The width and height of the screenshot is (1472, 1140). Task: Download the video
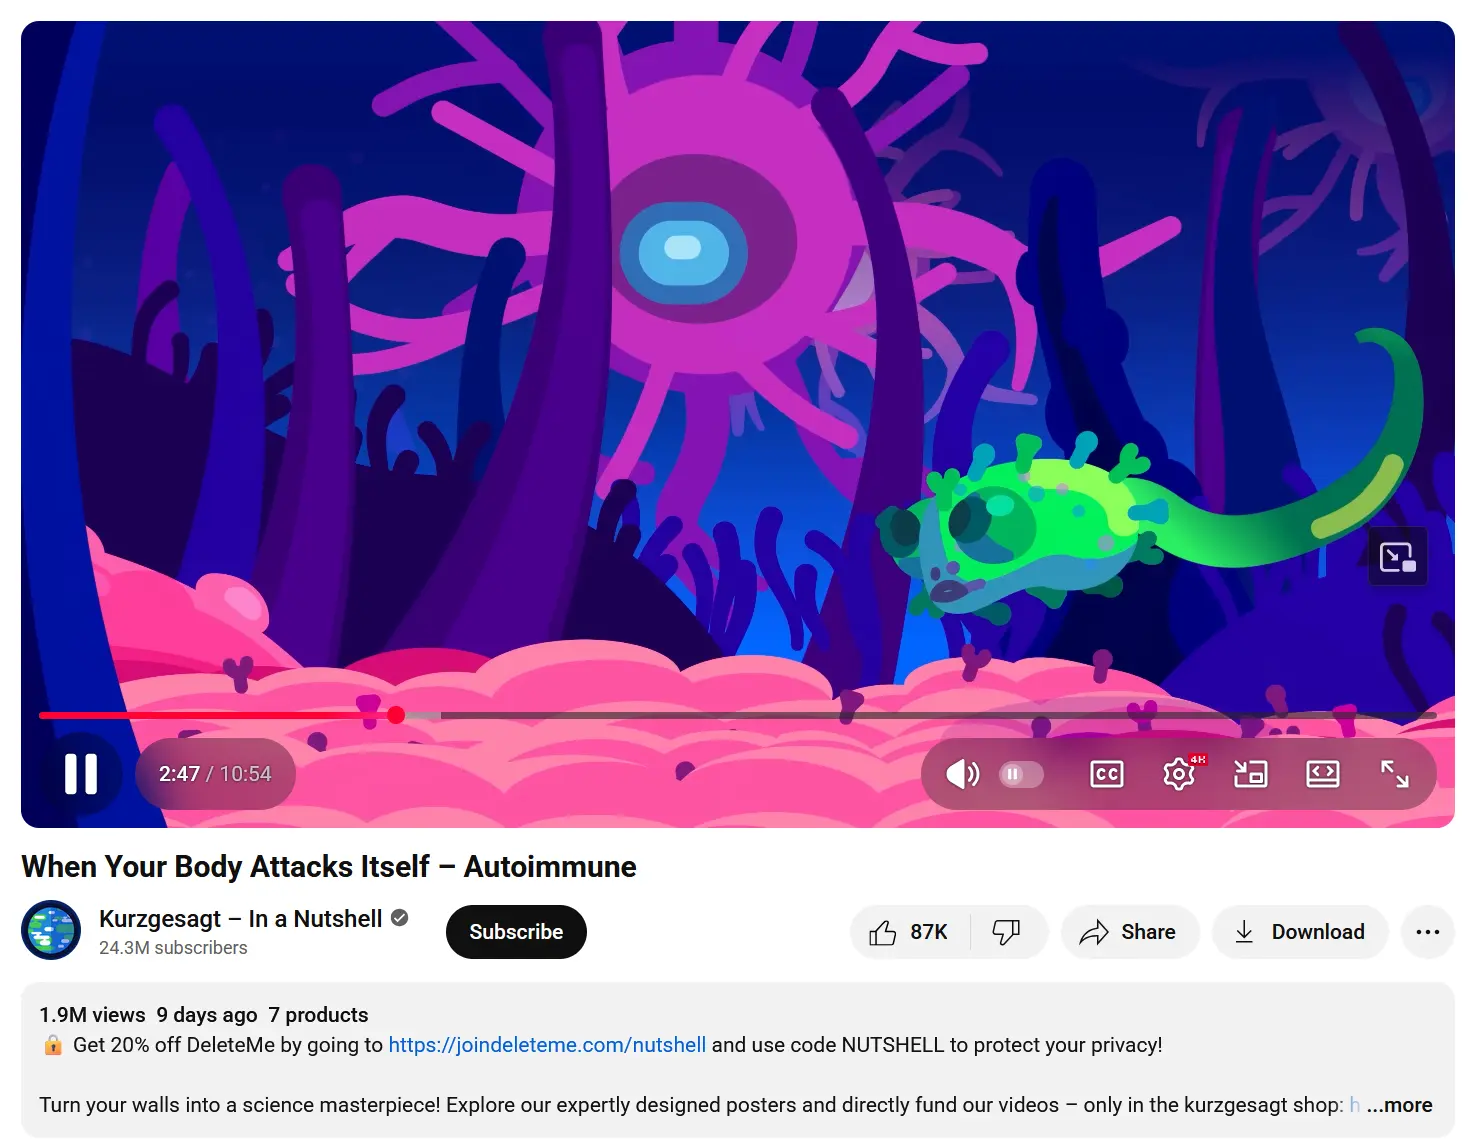coord(1300,932)
